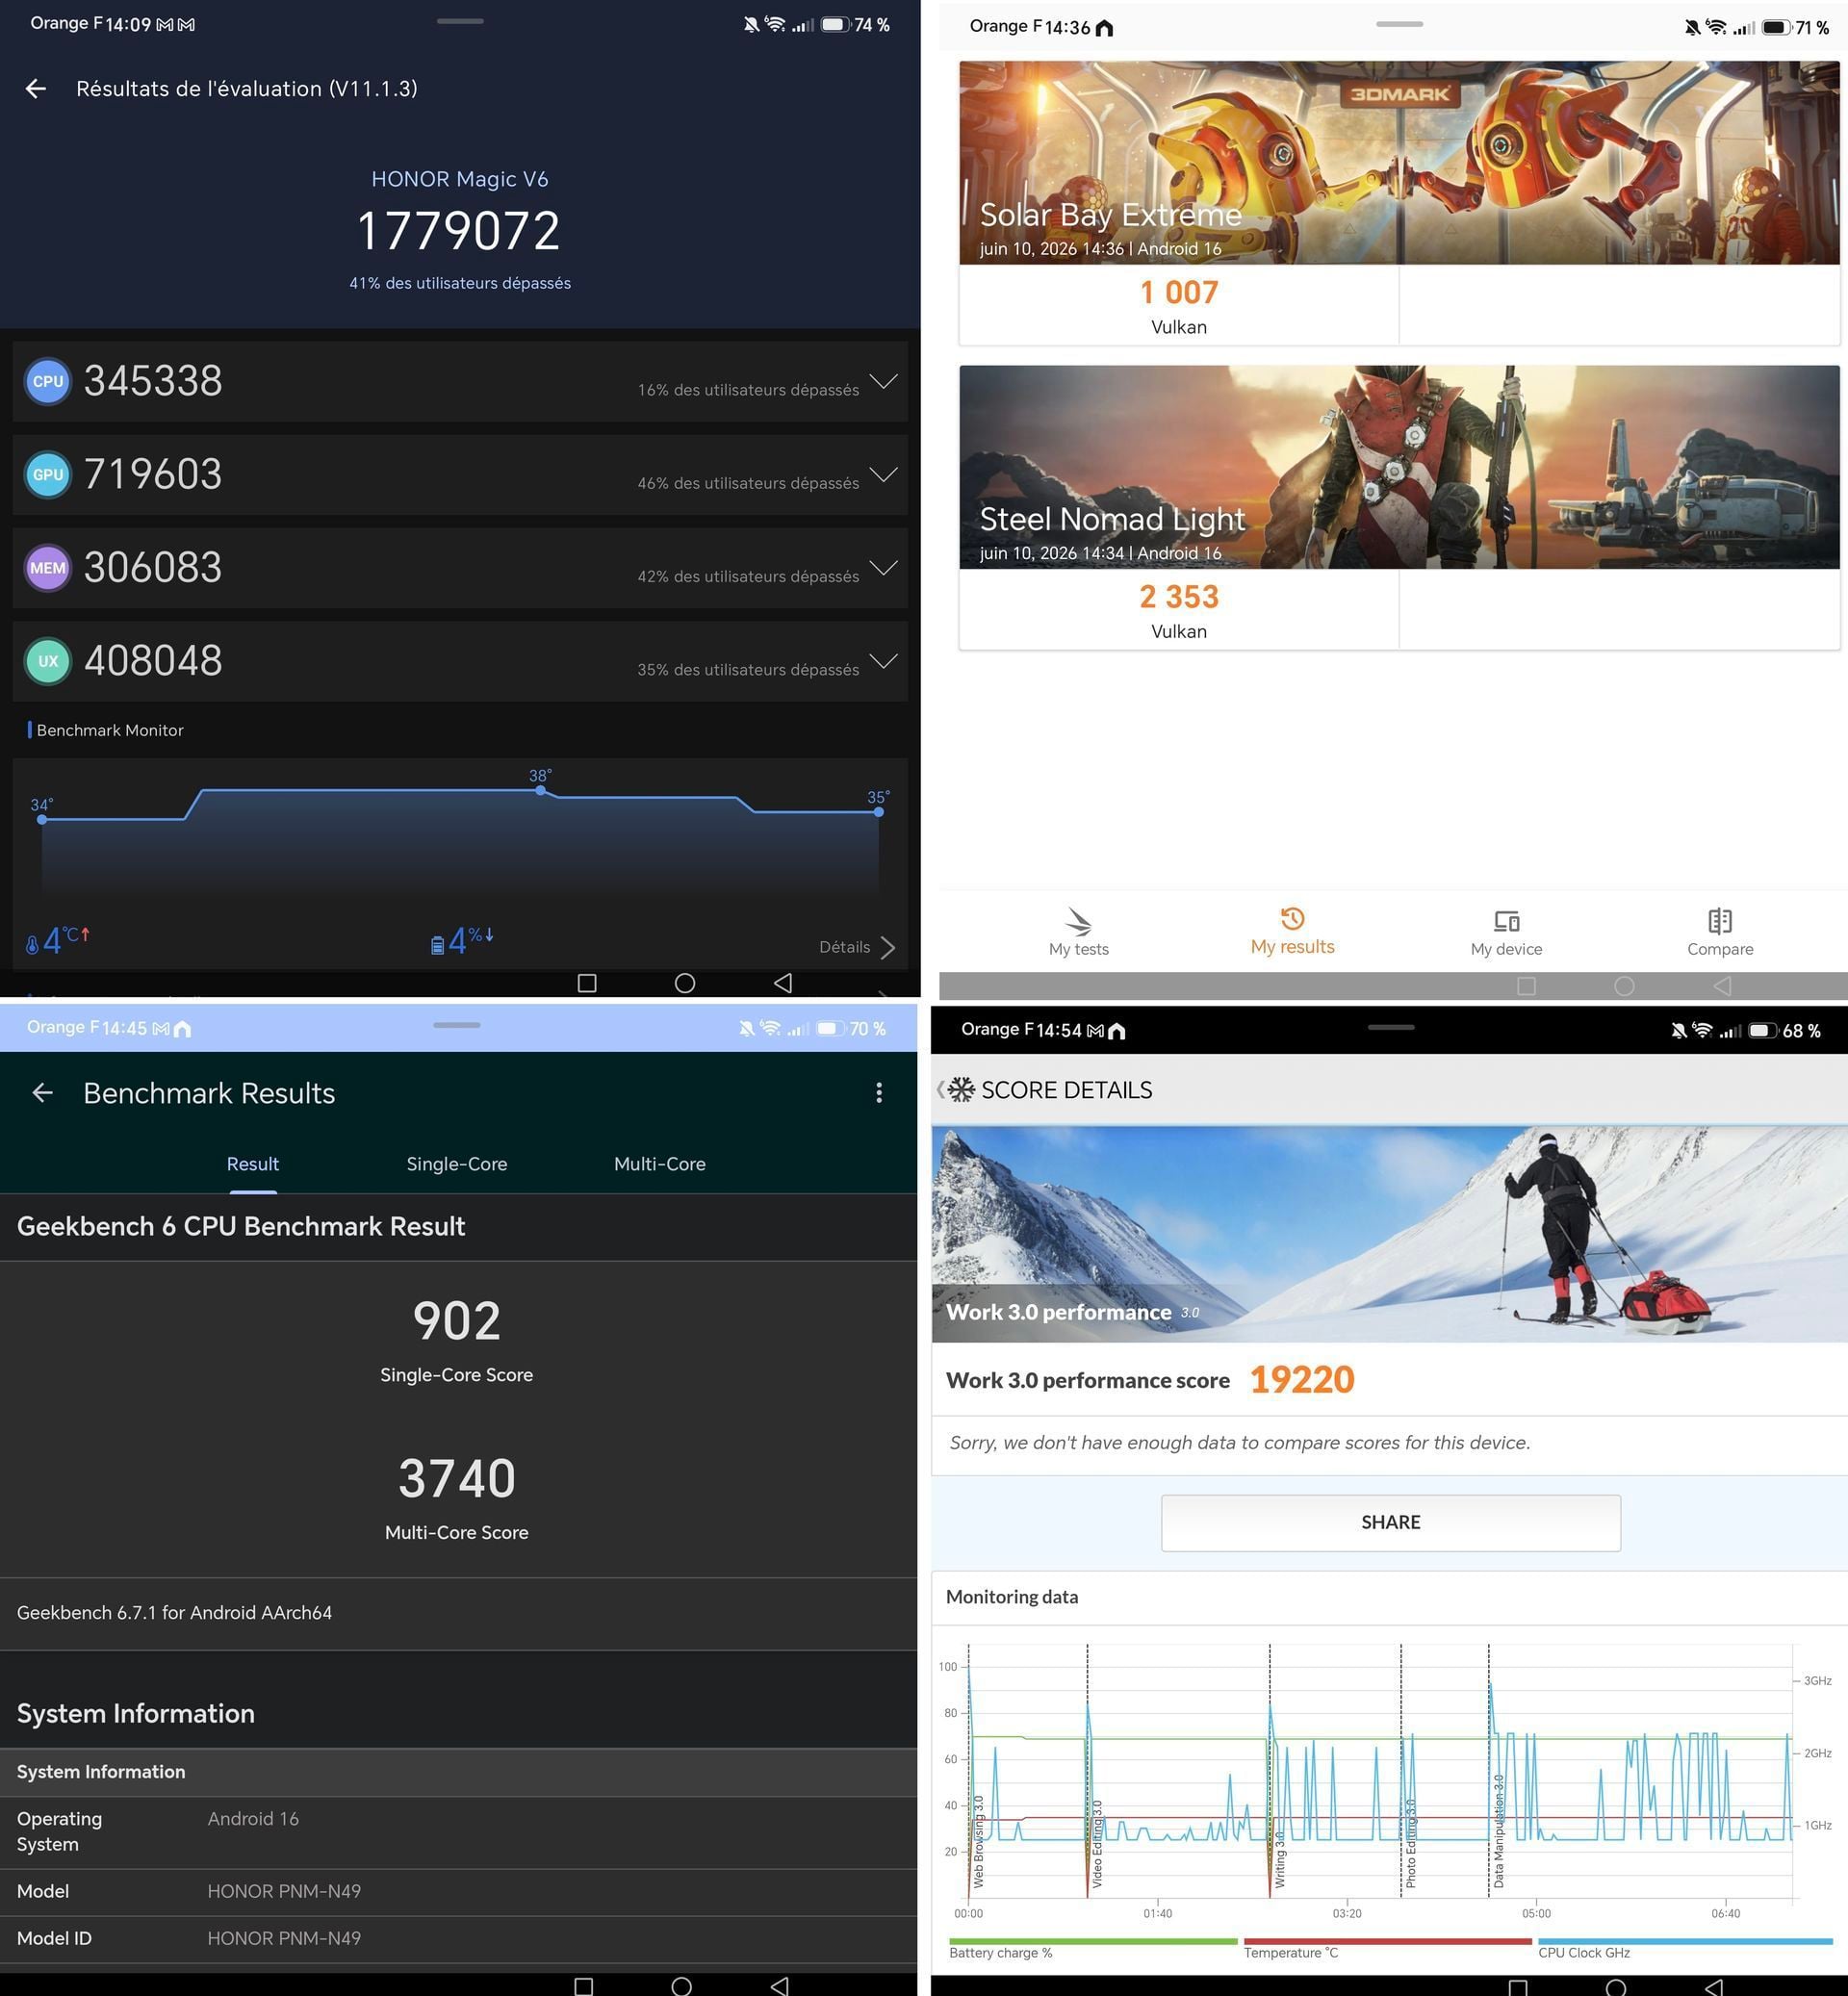Open the Solar Bay Extreme result card
The image size is (1848, 1996).
coord(1399,203)
